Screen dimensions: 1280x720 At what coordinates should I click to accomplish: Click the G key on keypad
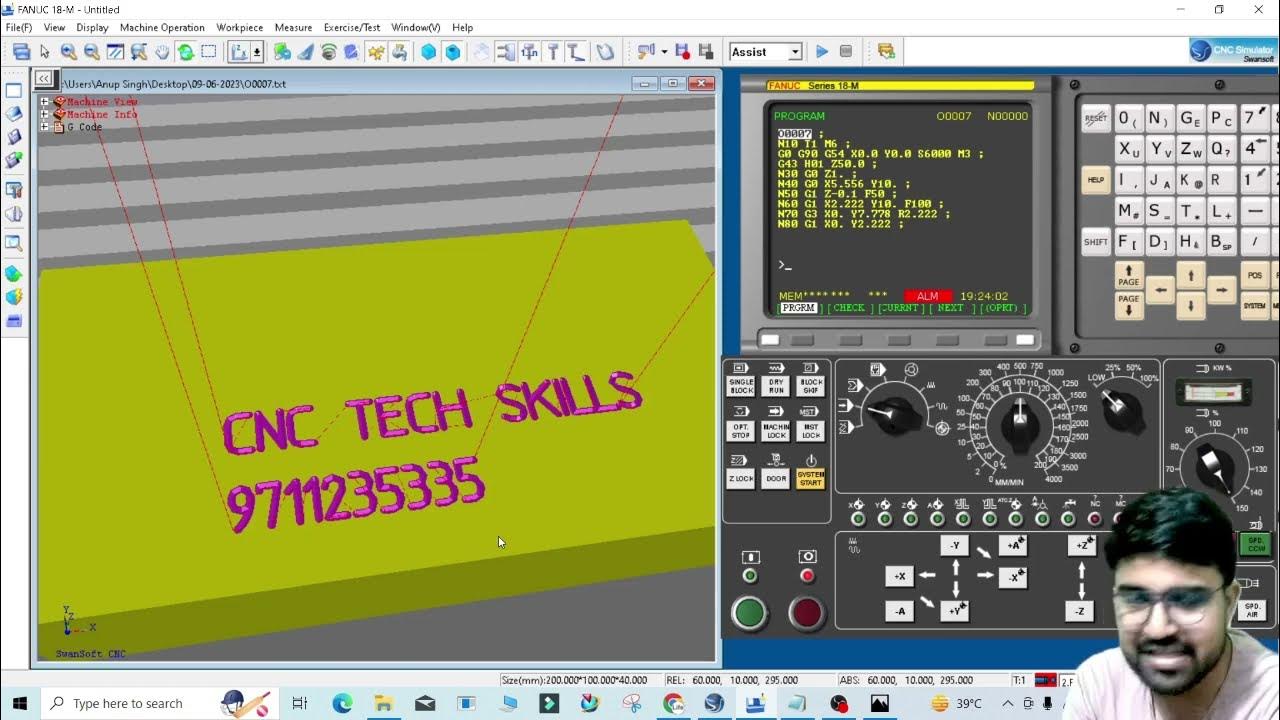pos(1191,119)
